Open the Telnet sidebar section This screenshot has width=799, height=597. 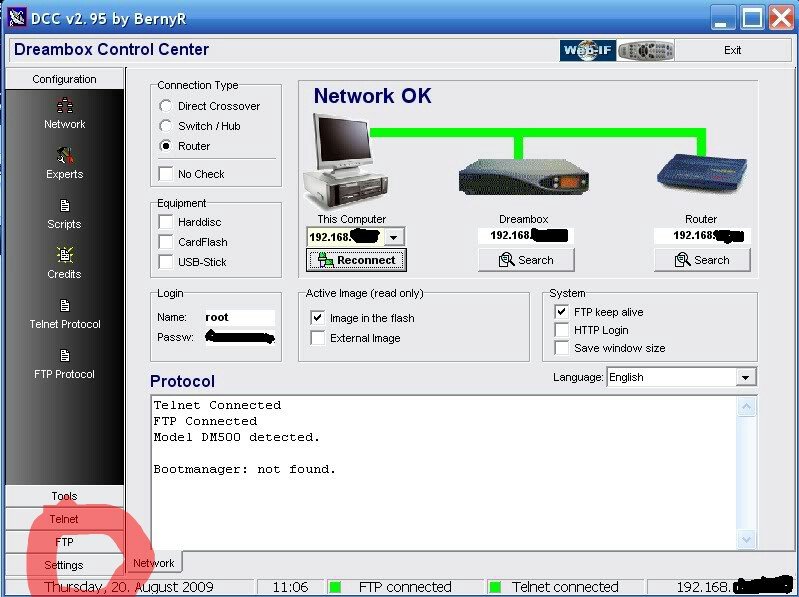pyautogui.click(x=64, y=519)
